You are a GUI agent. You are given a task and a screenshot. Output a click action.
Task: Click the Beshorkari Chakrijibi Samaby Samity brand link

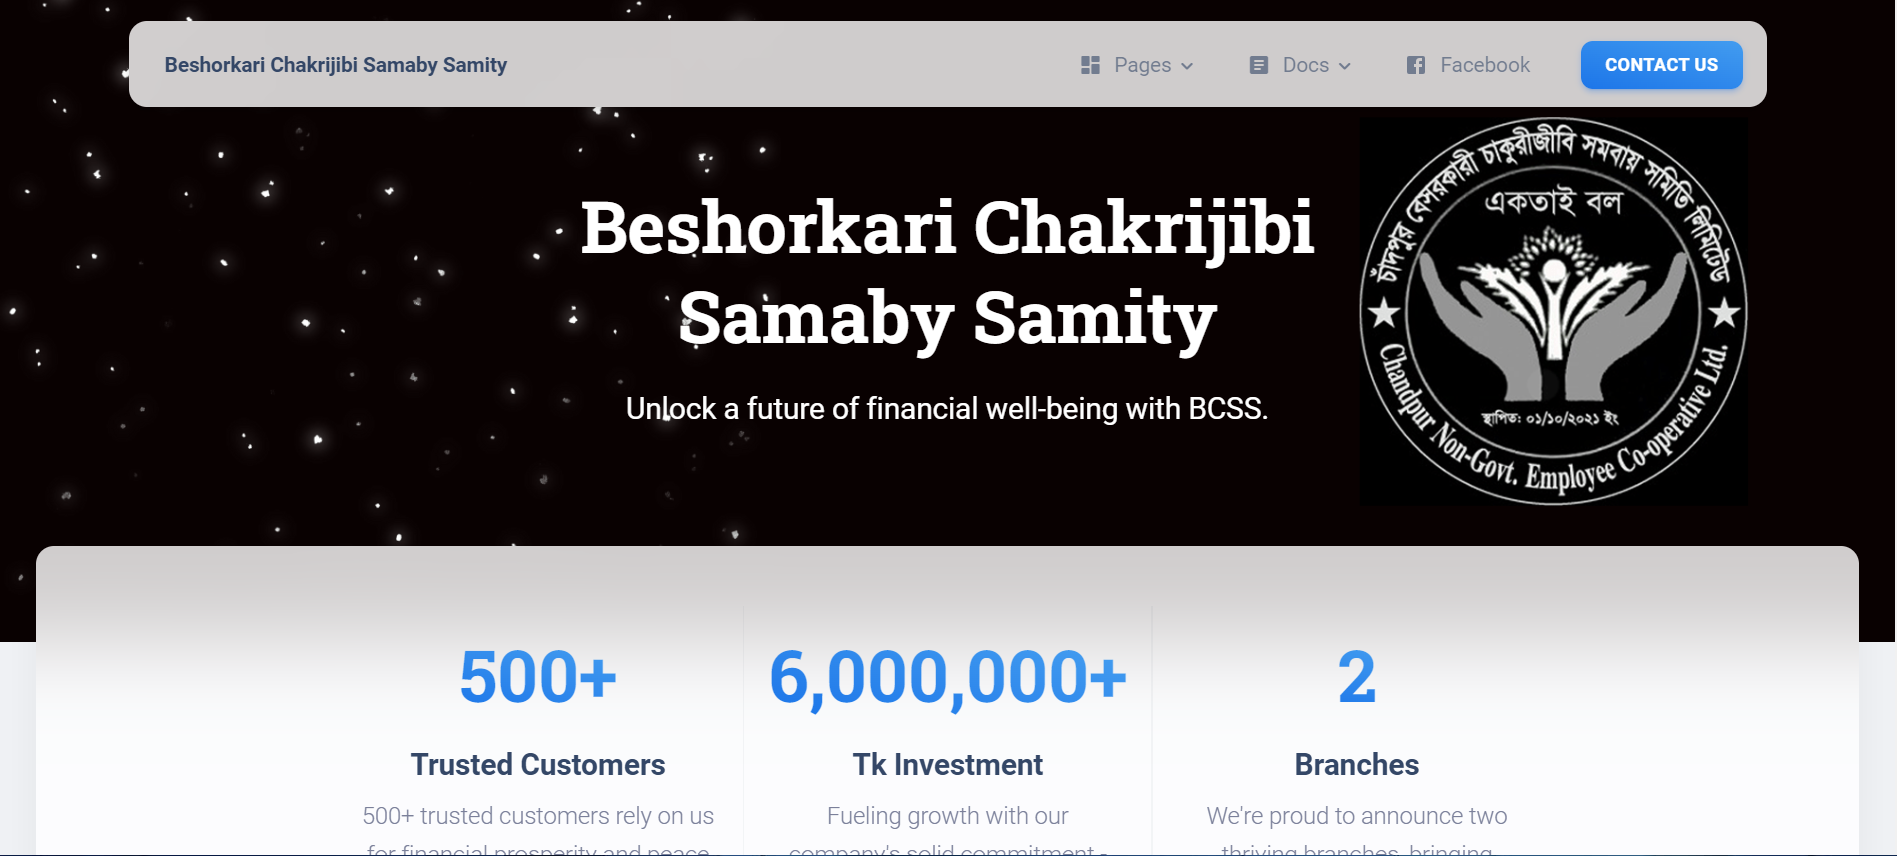[x=335, y=65]
